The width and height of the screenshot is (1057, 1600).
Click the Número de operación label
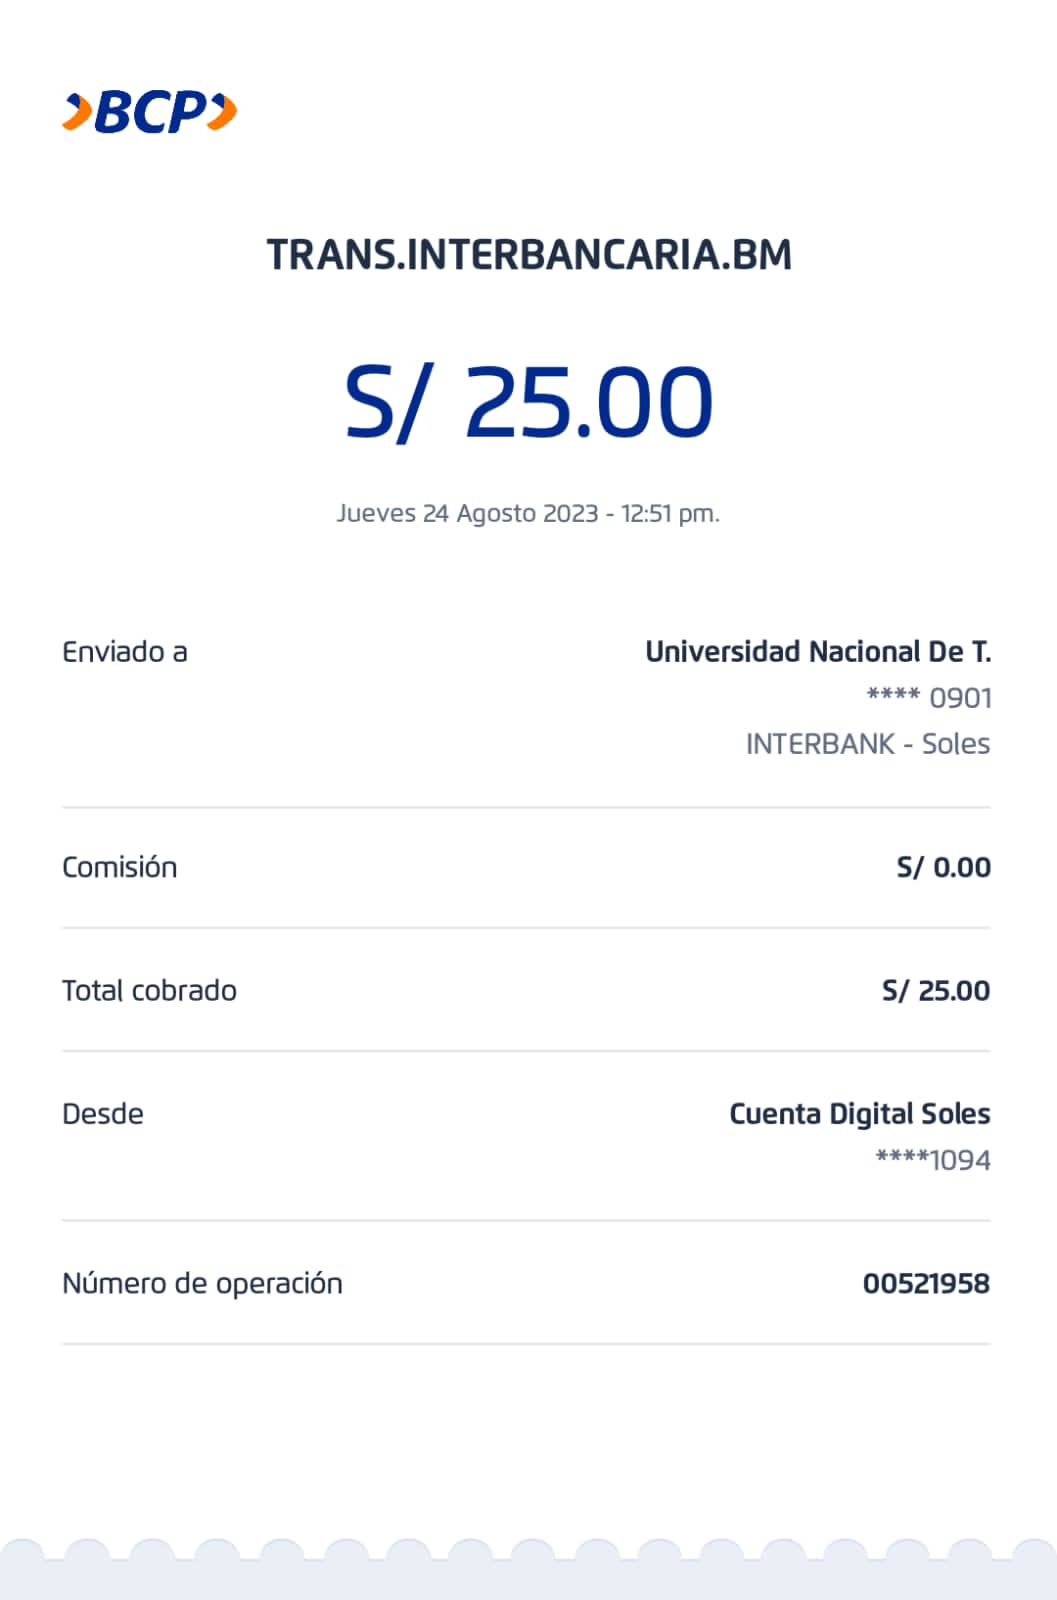(x=202, y=1283)
